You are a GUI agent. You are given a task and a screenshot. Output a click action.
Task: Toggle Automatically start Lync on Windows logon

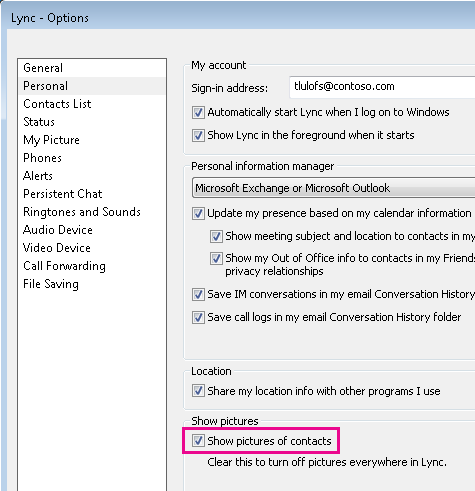198,112
